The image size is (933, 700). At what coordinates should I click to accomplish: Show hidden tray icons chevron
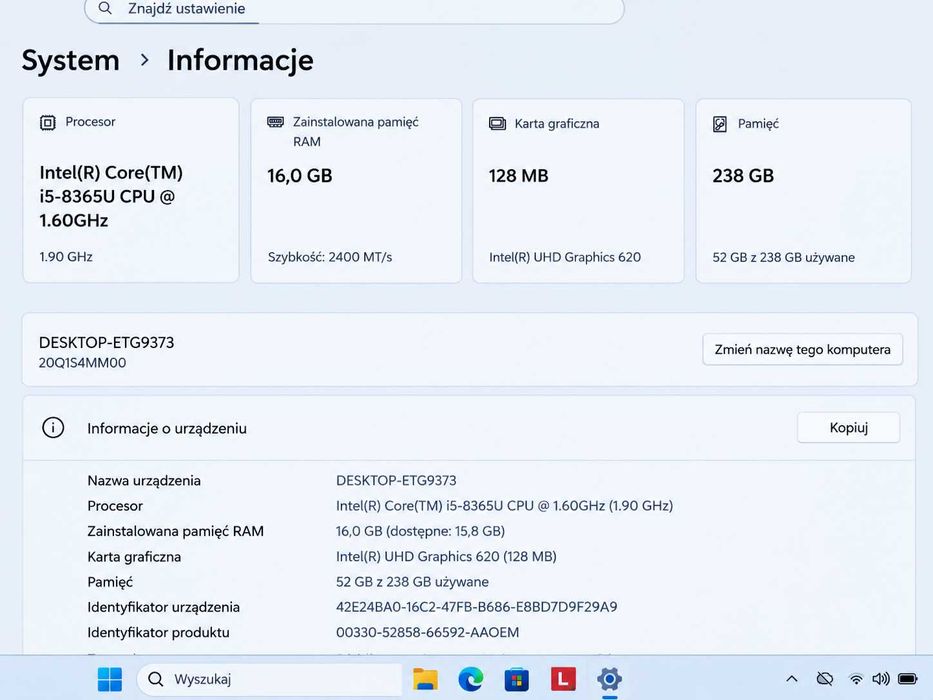[x=792, y=679]
